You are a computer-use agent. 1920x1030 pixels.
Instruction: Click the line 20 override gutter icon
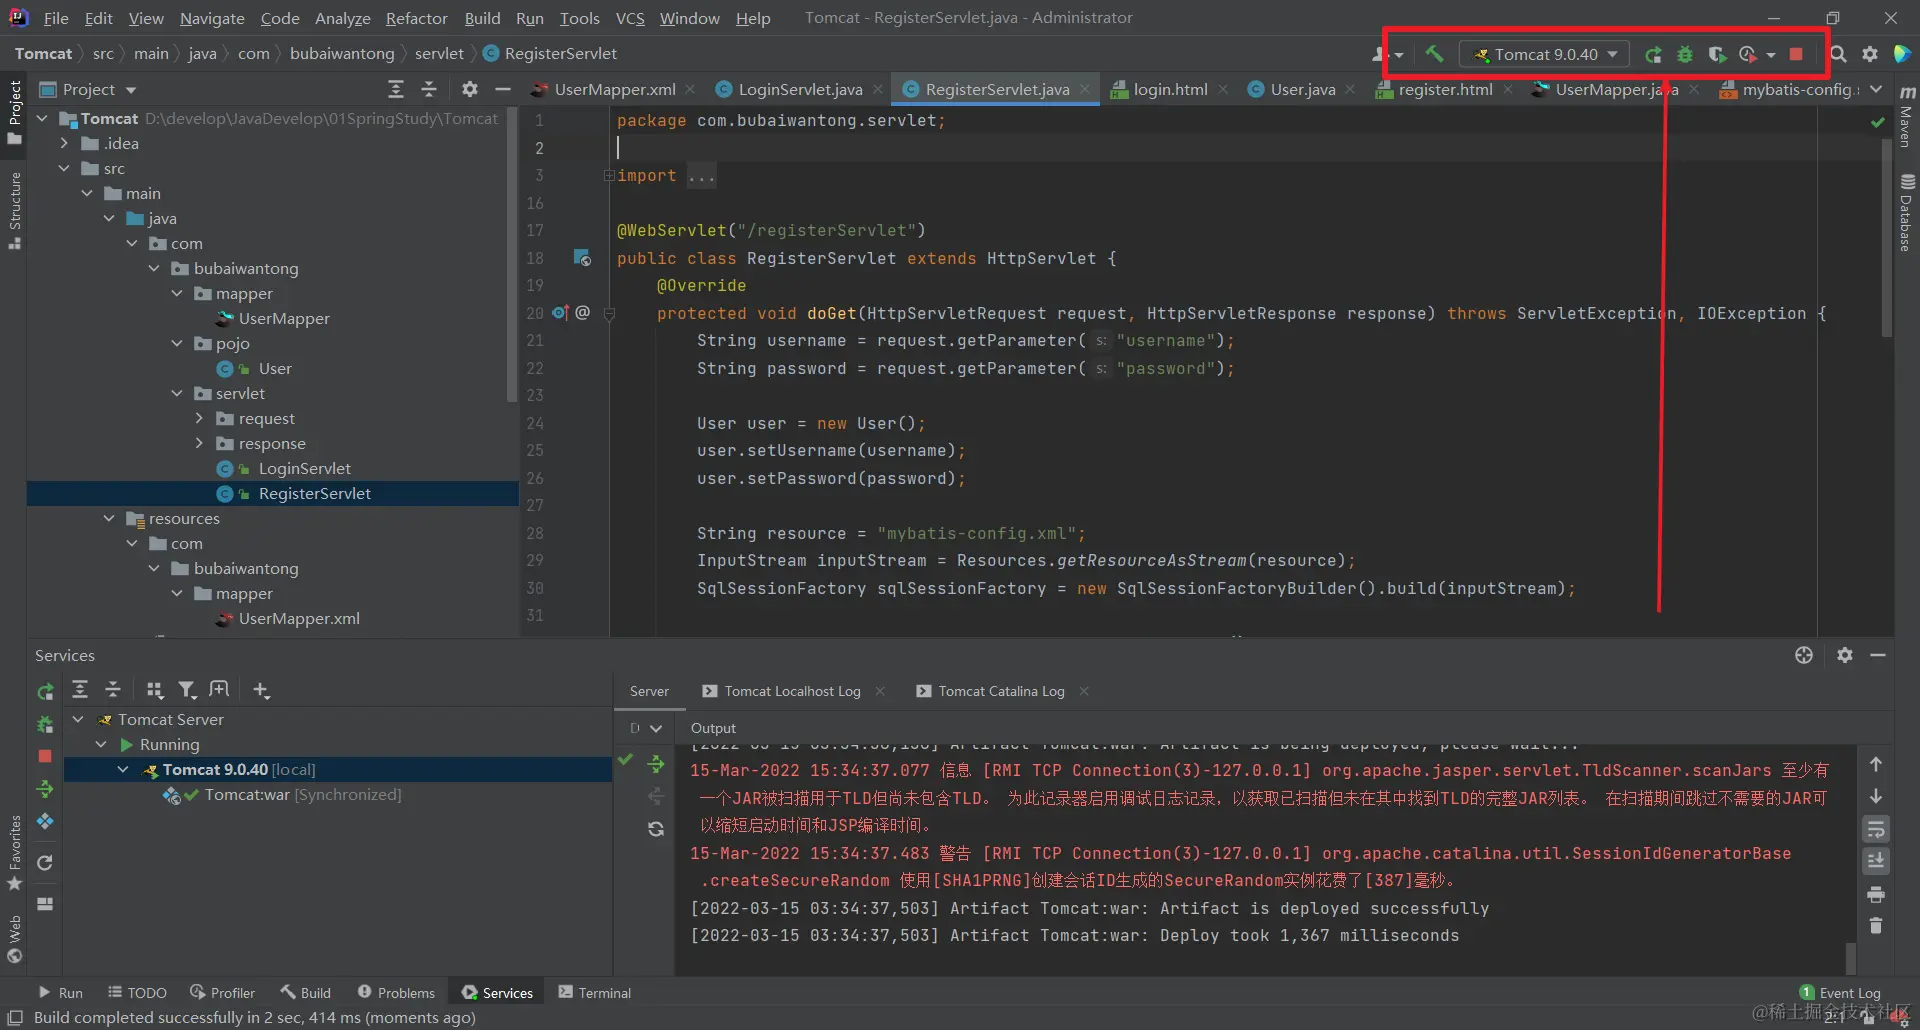[x=560, y=313]
